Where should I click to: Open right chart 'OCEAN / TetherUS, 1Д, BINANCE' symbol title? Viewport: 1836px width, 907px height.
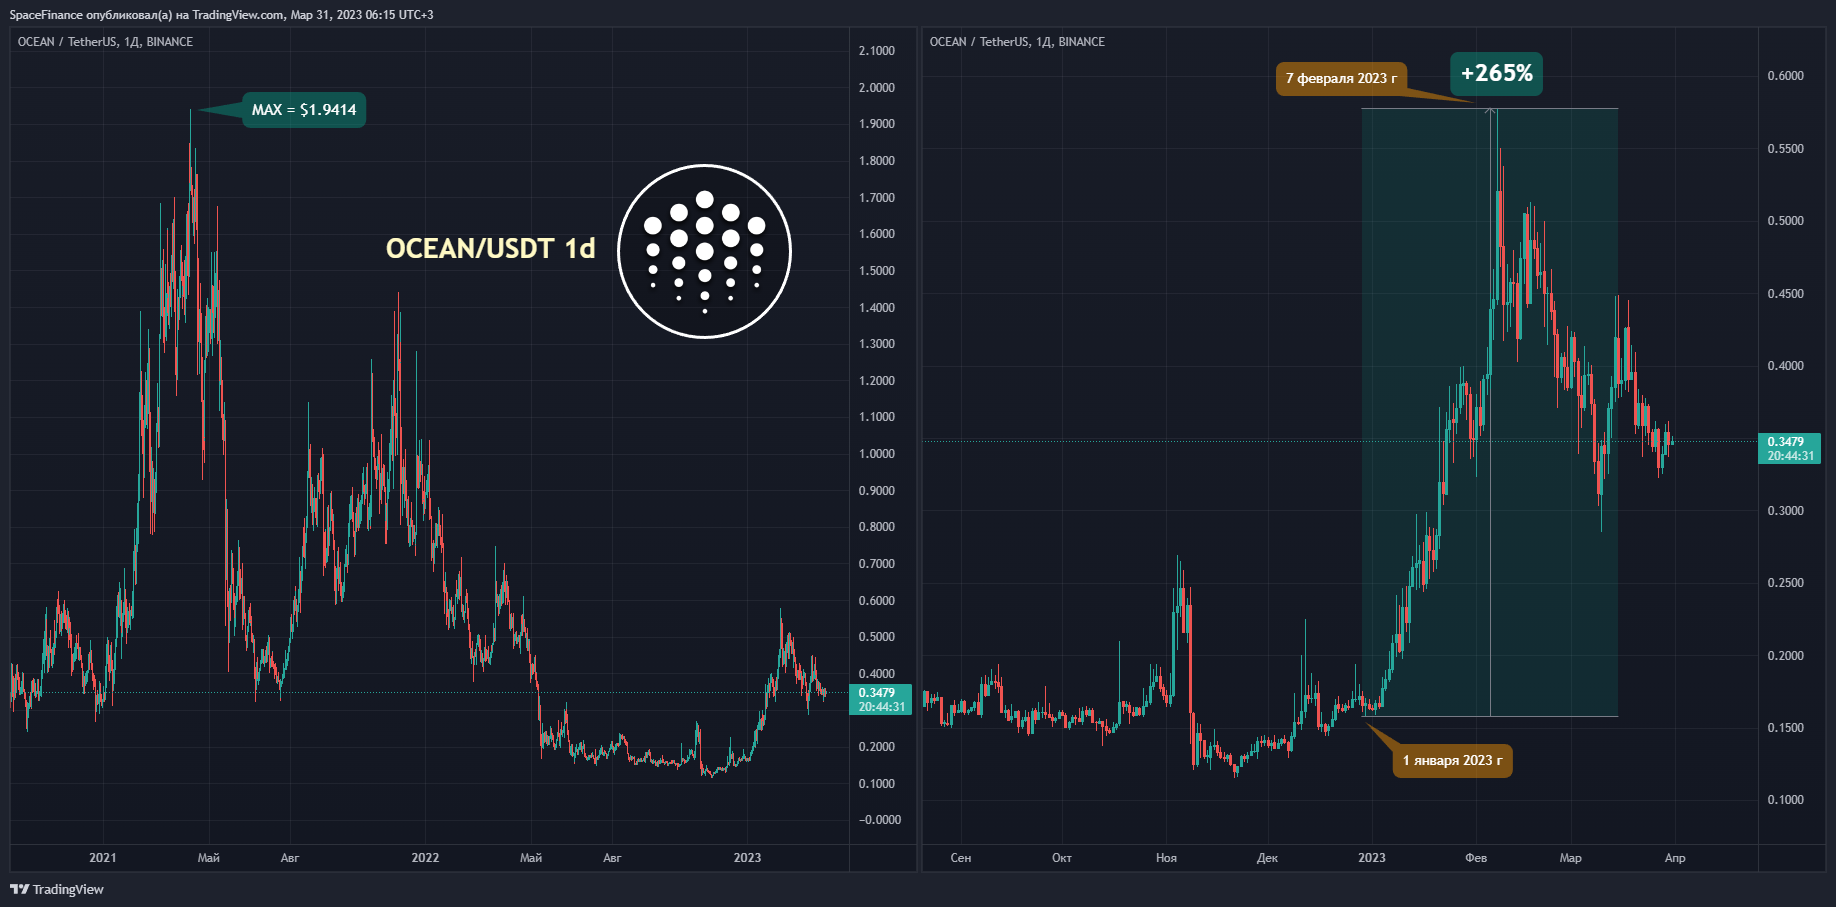pyautogui.click(x=1017, y=42)
